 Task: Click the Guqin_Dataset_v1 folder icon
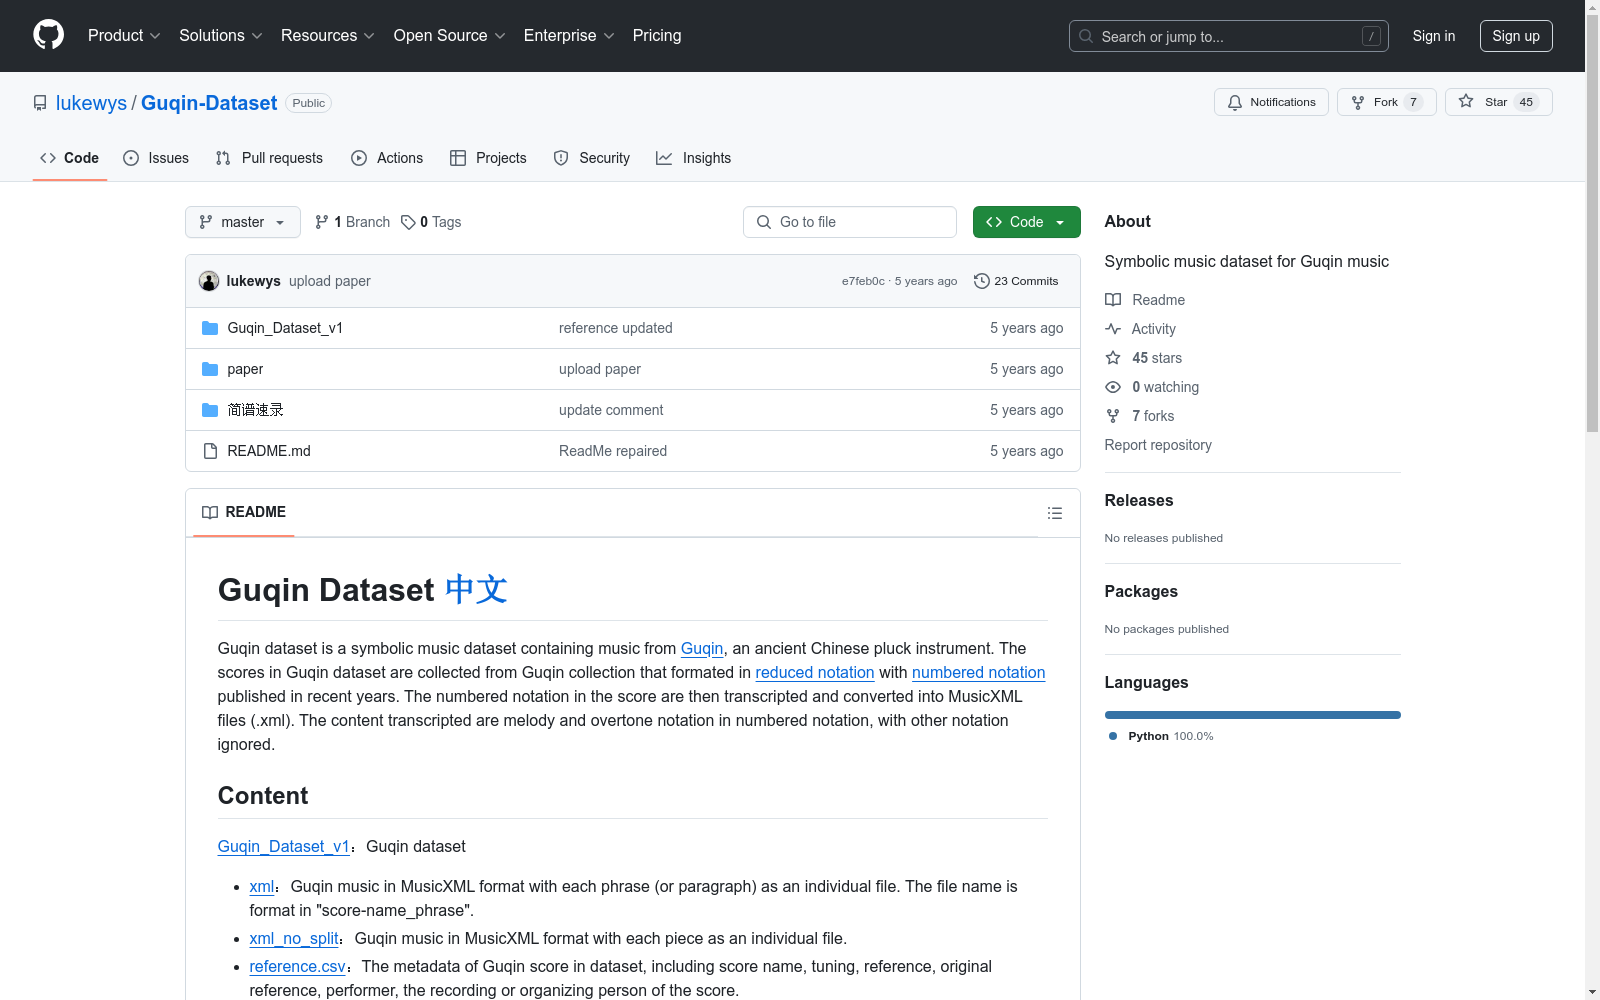tap(210, 328)
